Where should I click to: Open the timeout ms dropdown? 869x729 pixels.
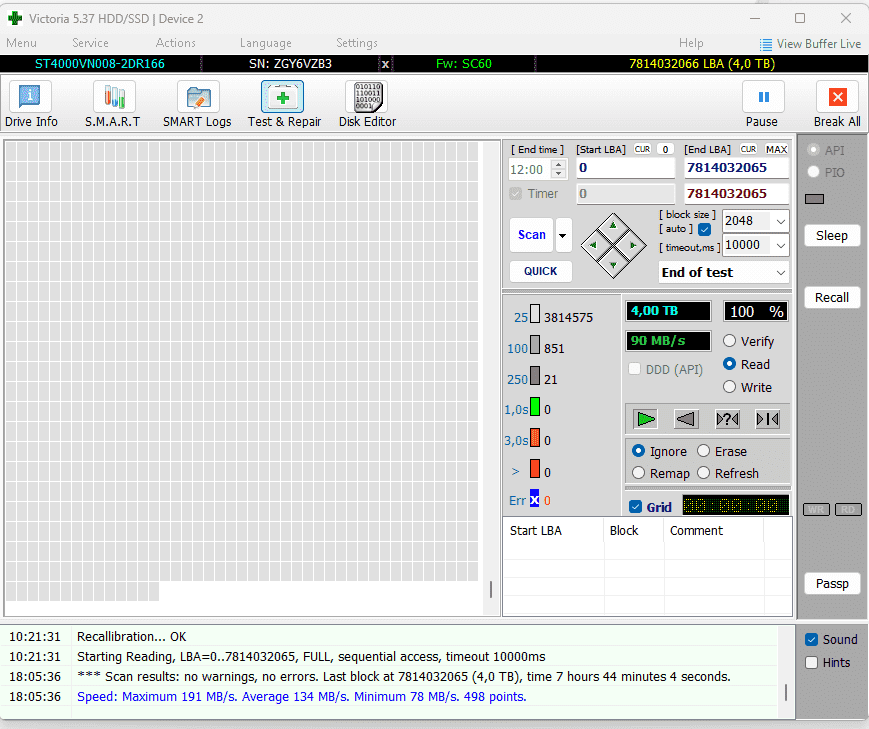click(x=780, y=245)
